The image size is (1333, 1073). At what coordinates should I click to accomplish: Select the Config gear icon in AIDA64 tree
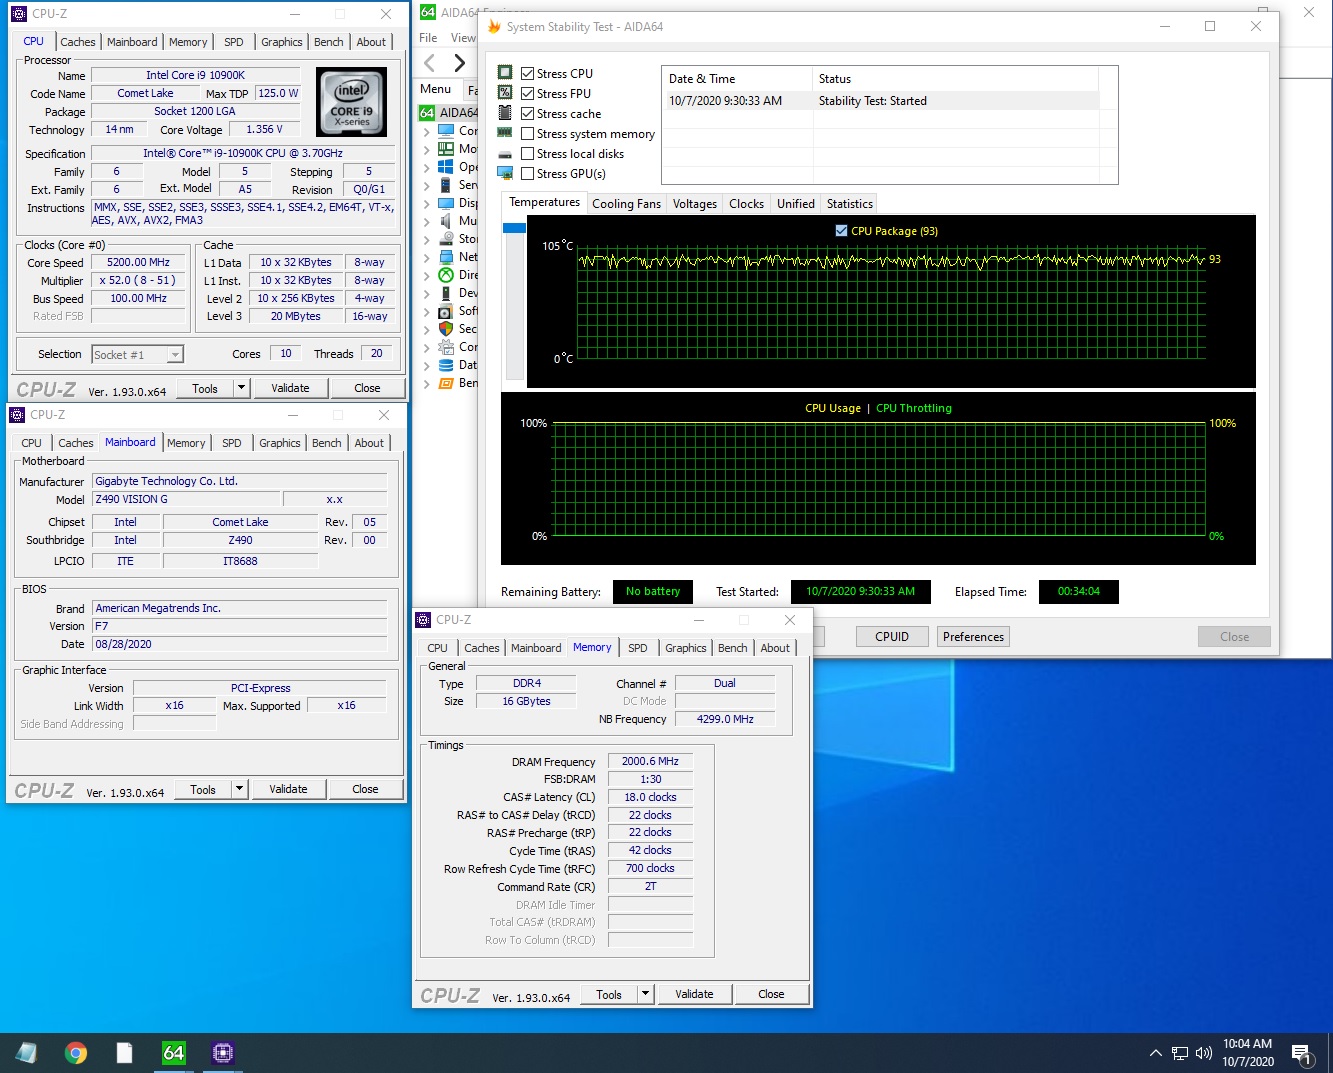tap(446, 347)
